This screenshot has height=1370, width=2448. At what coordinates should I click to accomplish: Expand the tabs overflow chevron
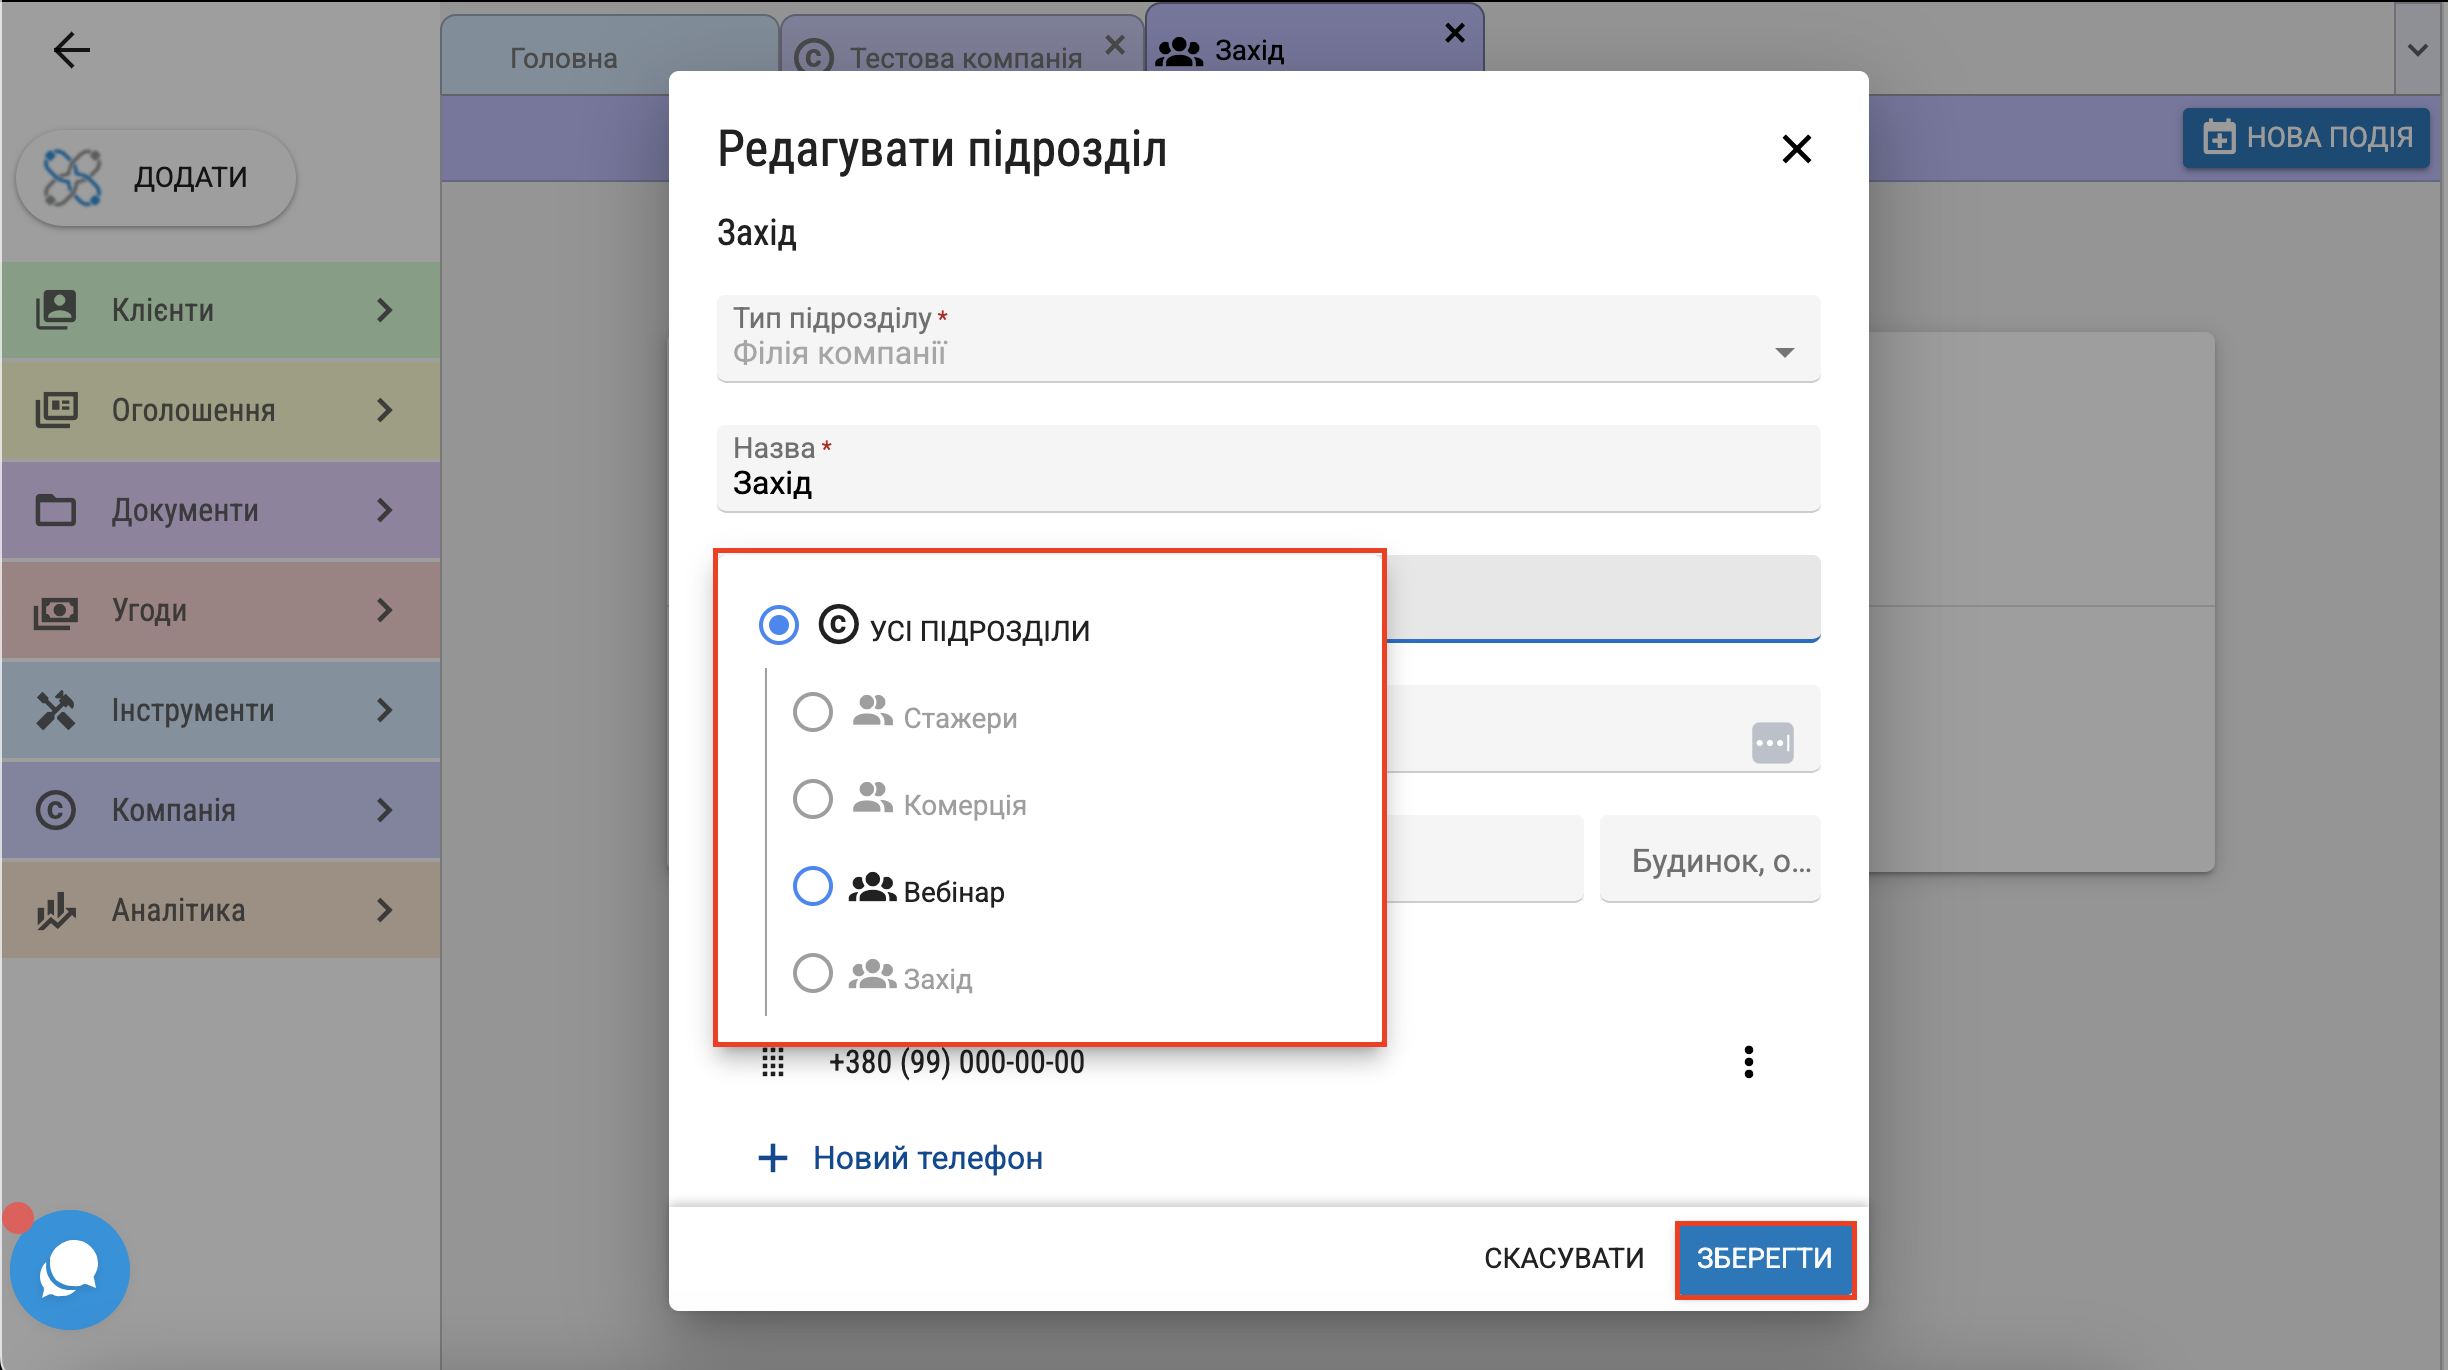coord(2417,50)
